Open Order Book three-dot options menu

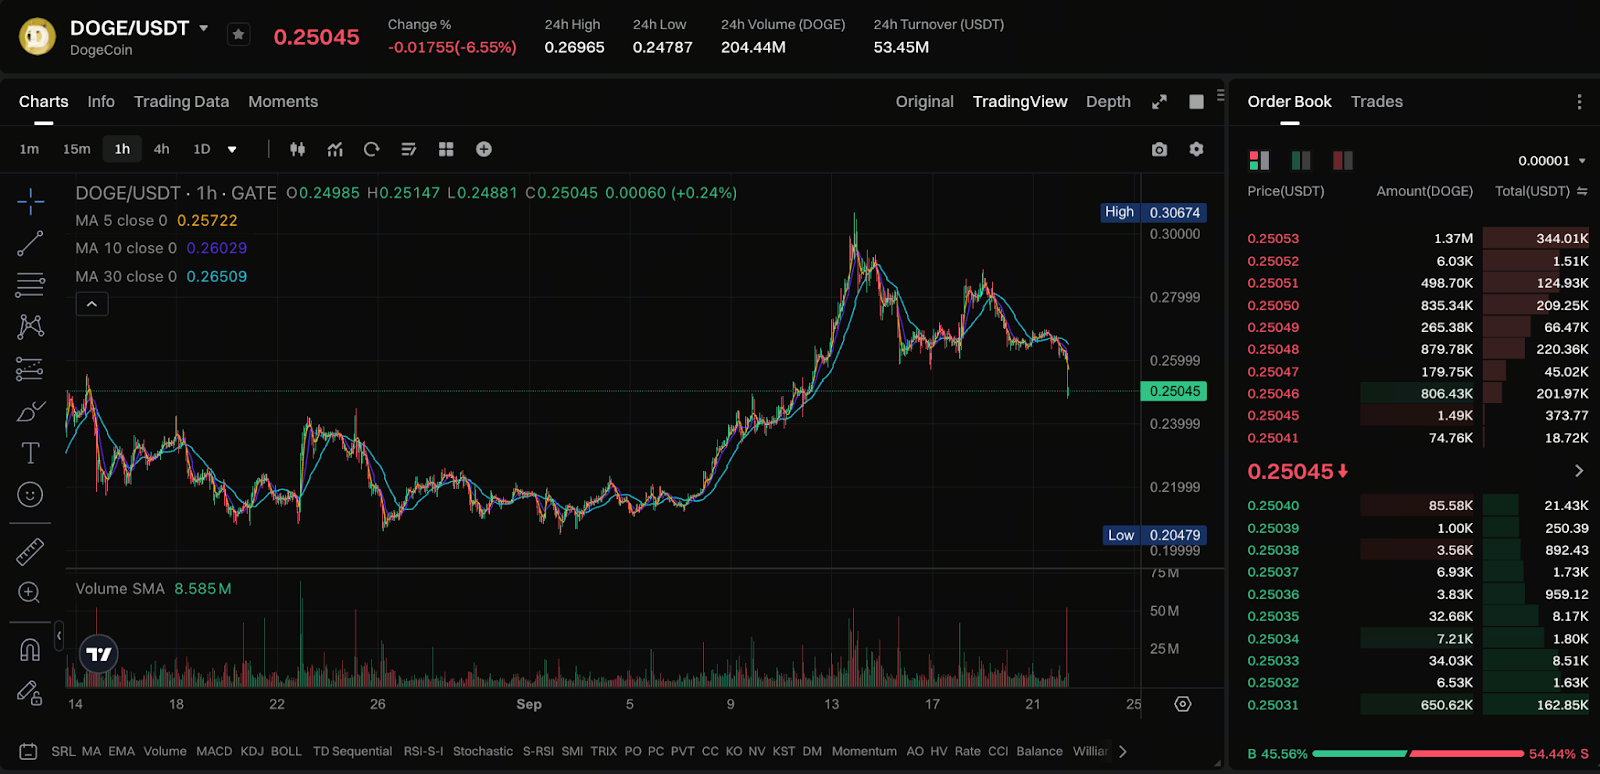pos(1579,102)
